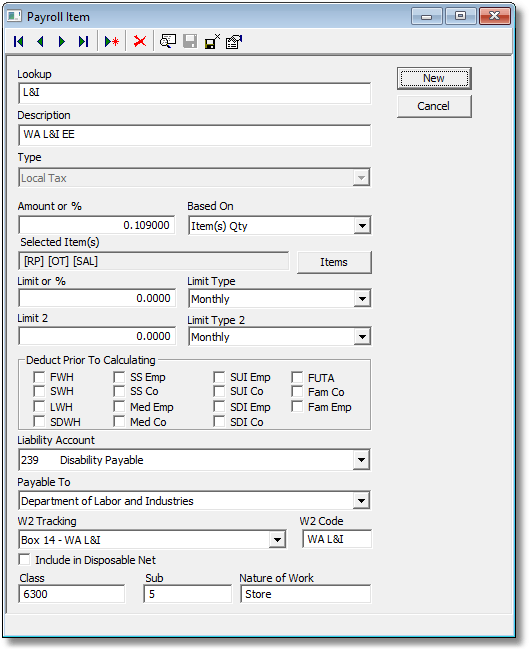Click the Sub field
Screen dimensions: 530x652
(x=187, y=594)
